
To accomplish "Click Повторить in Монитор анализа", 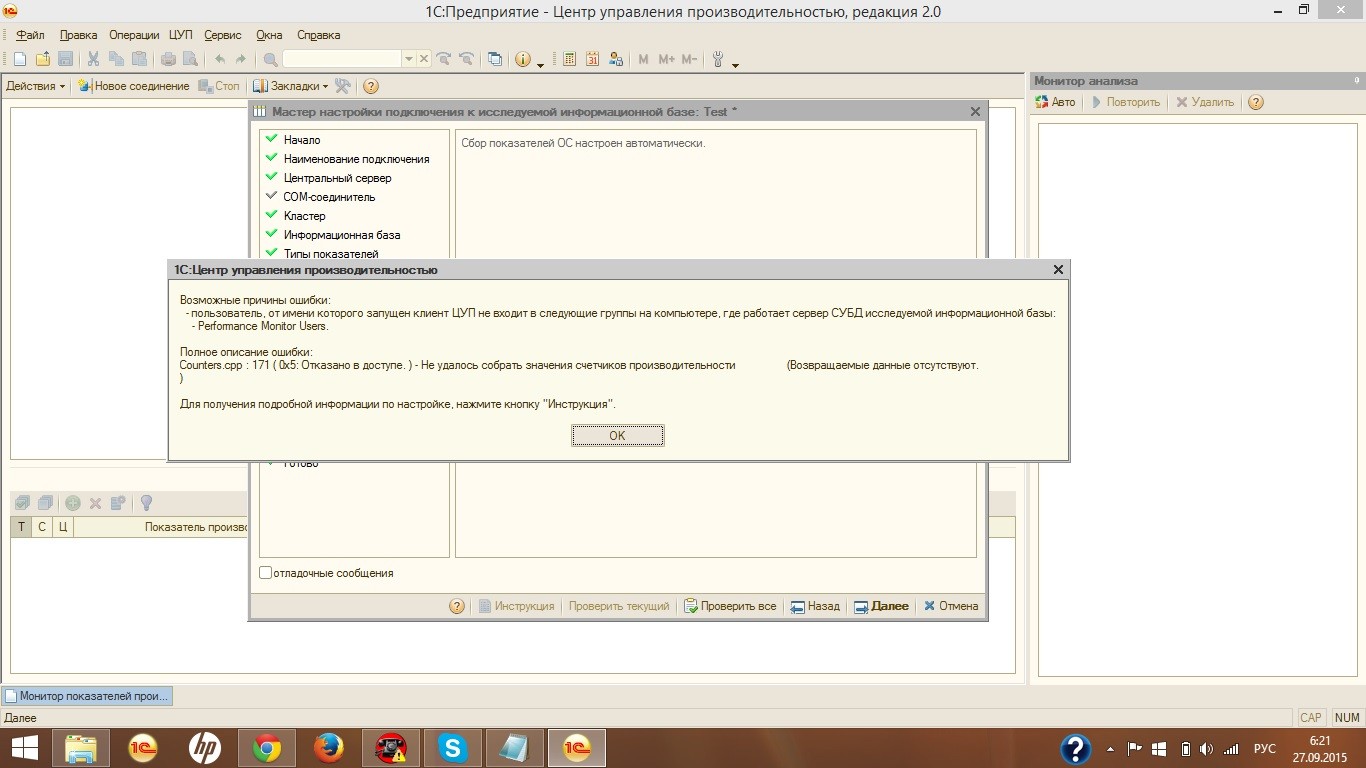I will [x=1125, y=102].
